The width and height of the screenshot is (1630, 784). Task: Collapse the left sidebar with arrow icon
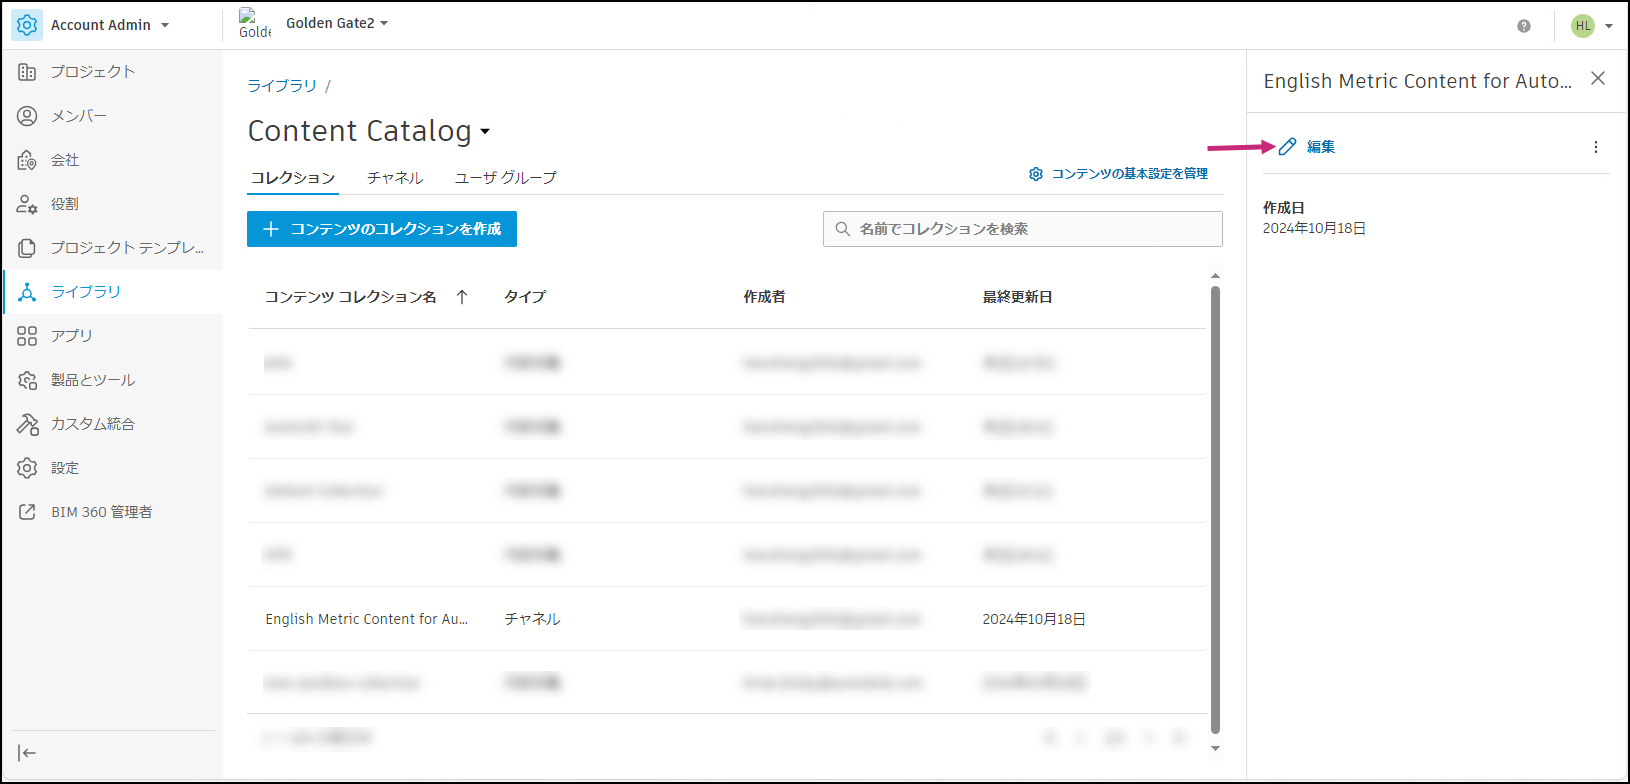27,753
